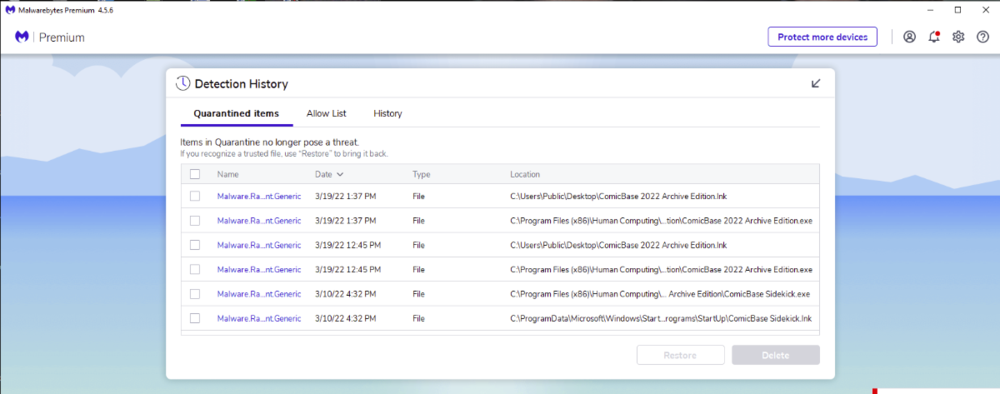
Task: Click the Date cell for the Sidekick.exe row
Action: (x=345, y=294)
